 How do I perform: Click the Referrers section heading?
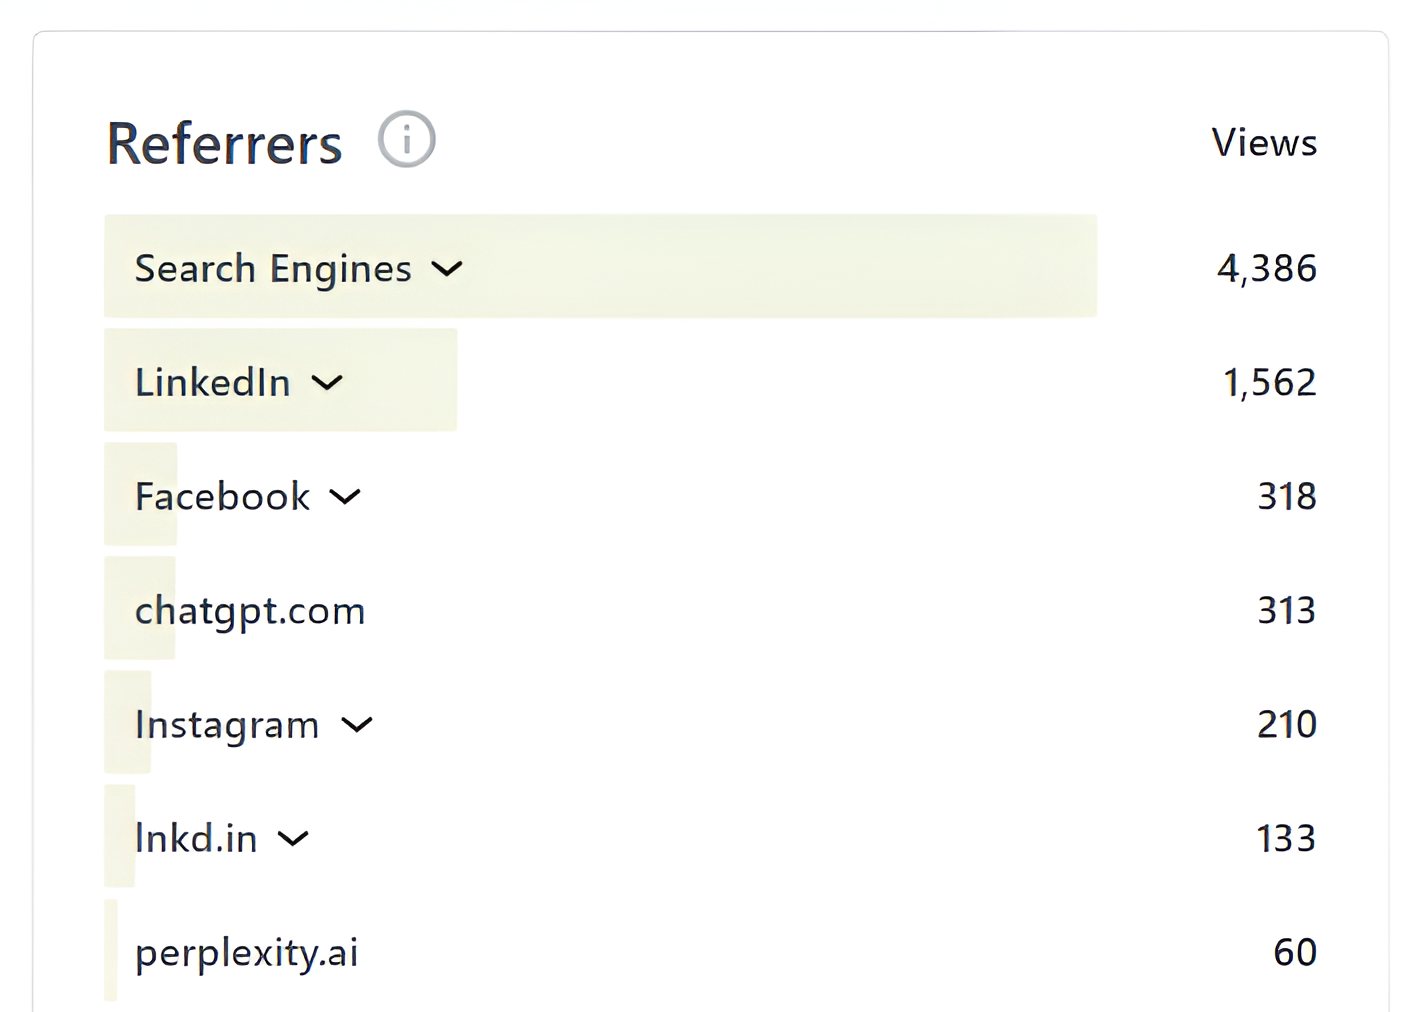pos(224,144)
